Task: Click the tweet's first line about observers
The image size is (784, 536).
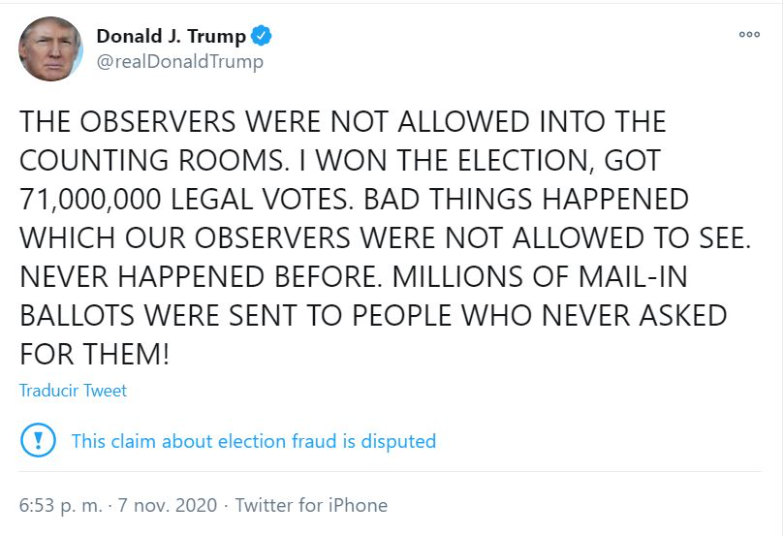Action: [x=342, y=122]
